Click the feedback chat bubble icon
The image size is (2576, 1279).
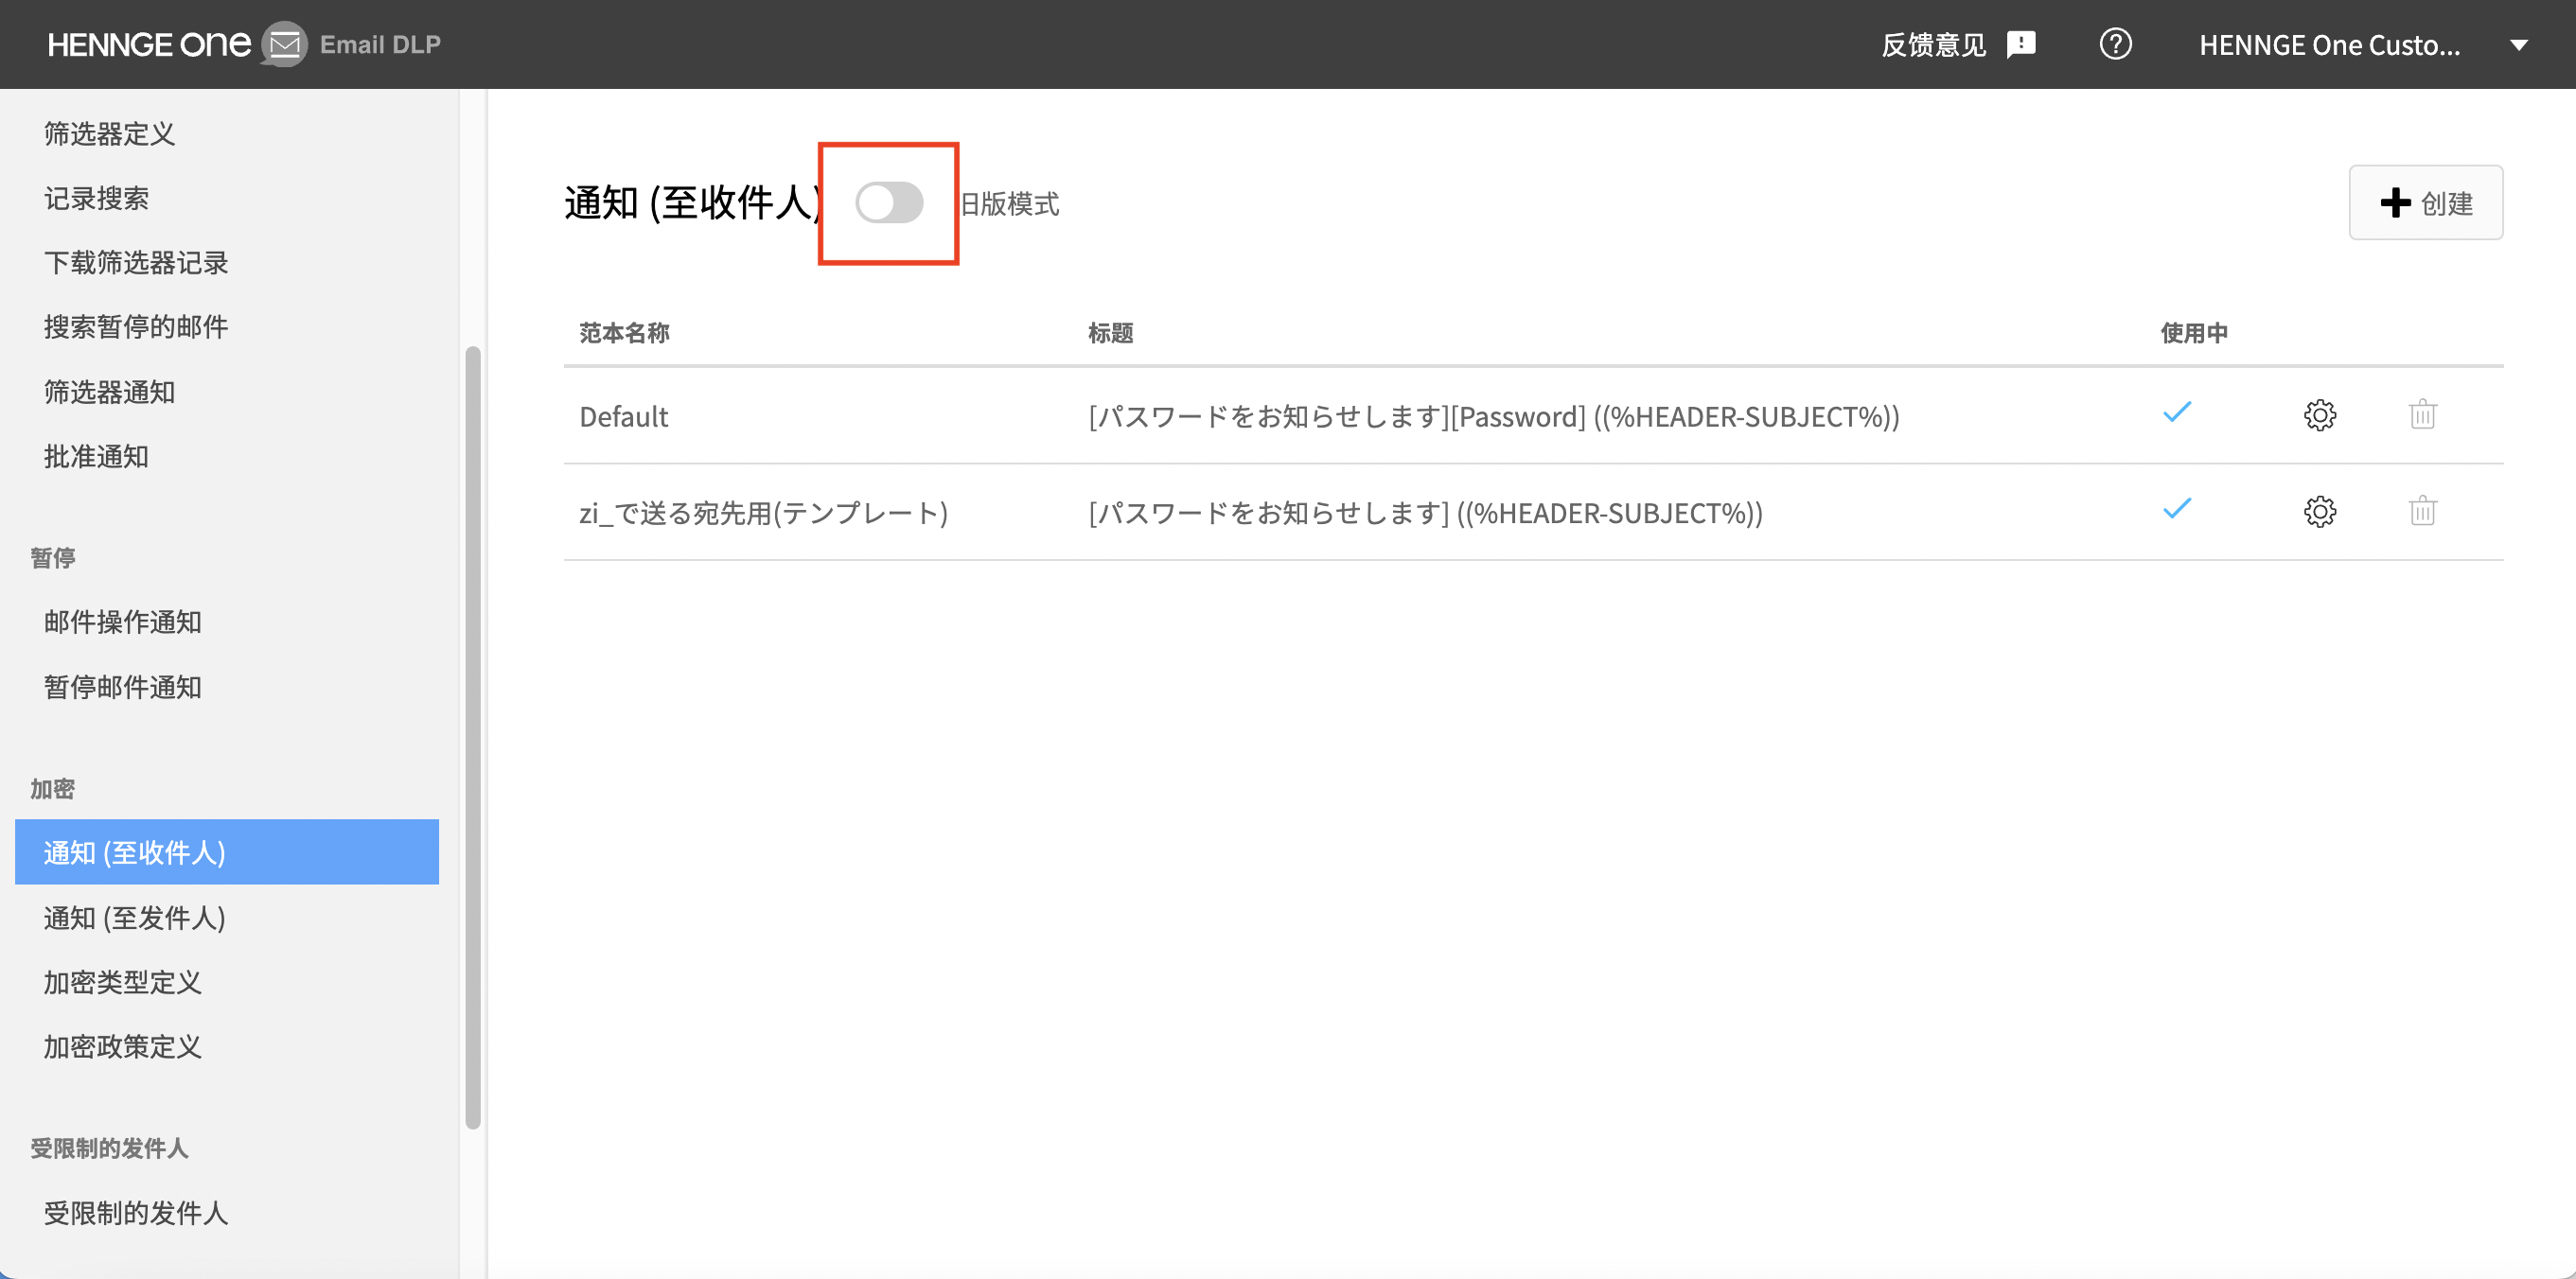pos(2021,44)
